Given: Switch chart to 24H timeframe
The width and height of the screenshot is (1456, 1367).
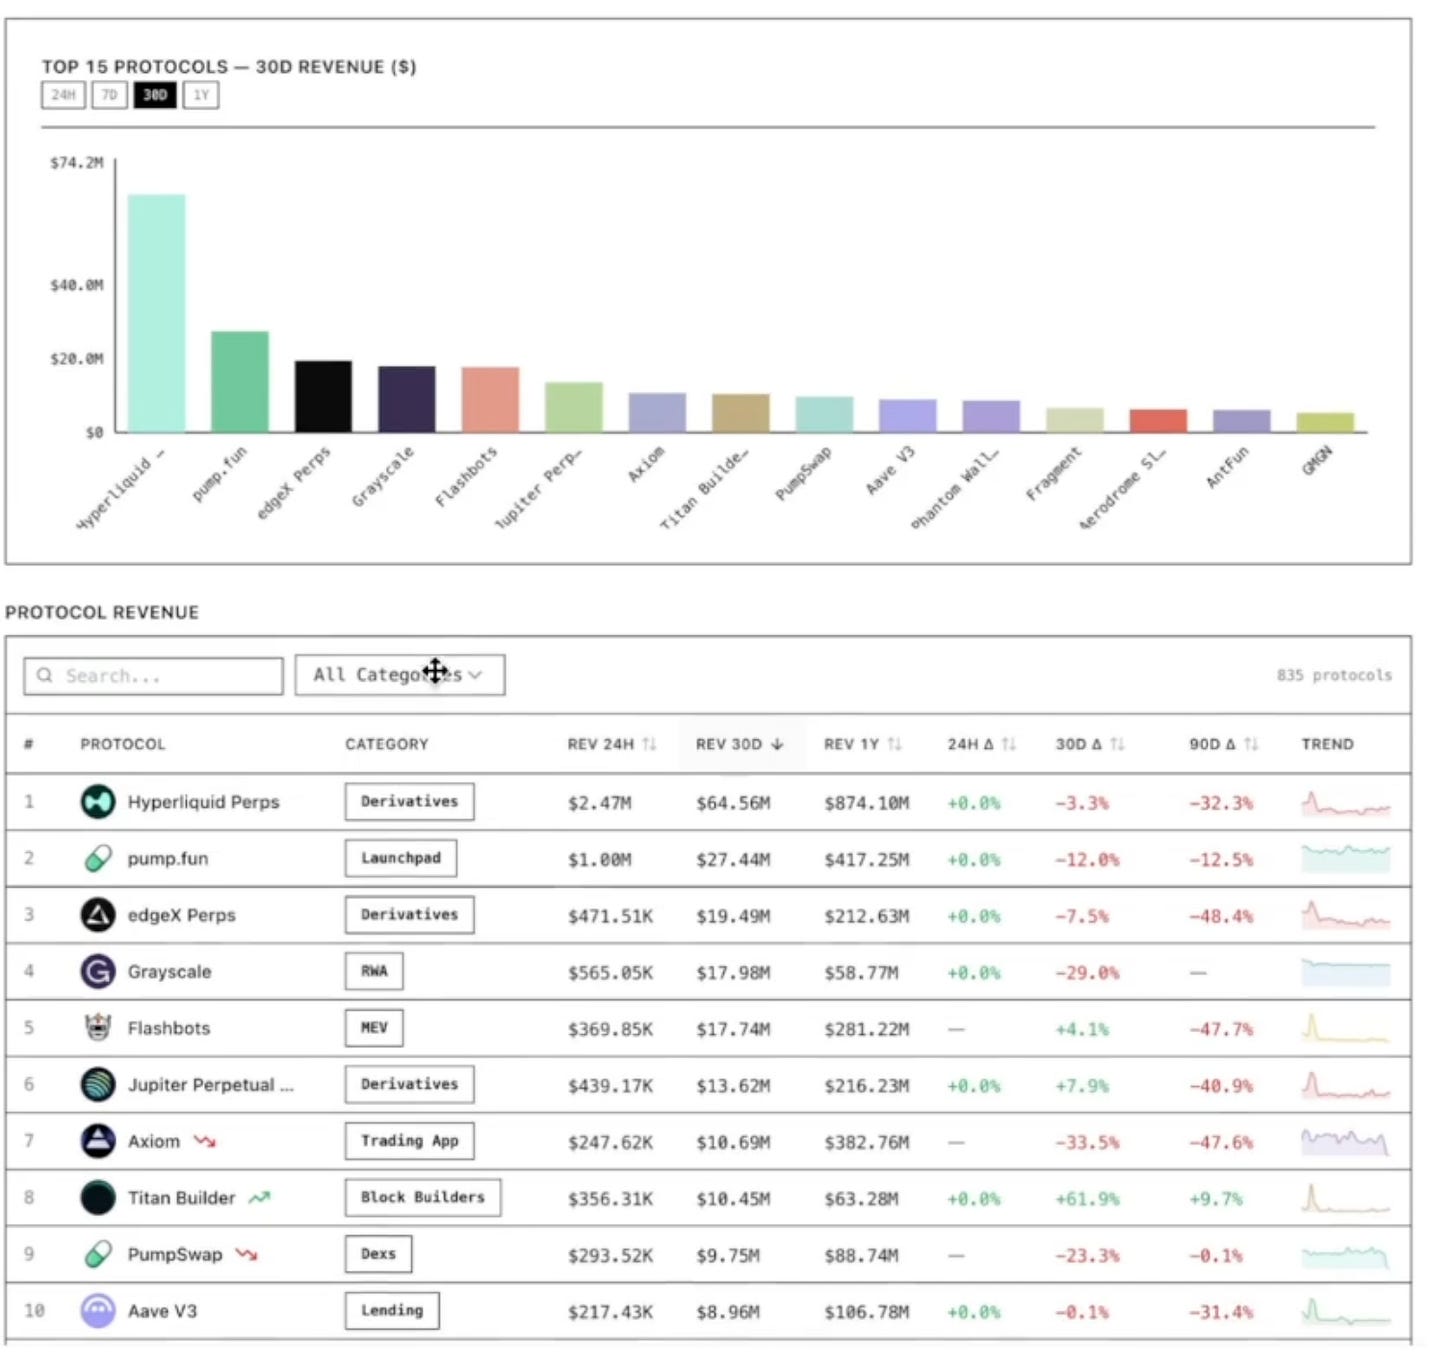Looking at the screenshot, I should click(x=63, y=95).
